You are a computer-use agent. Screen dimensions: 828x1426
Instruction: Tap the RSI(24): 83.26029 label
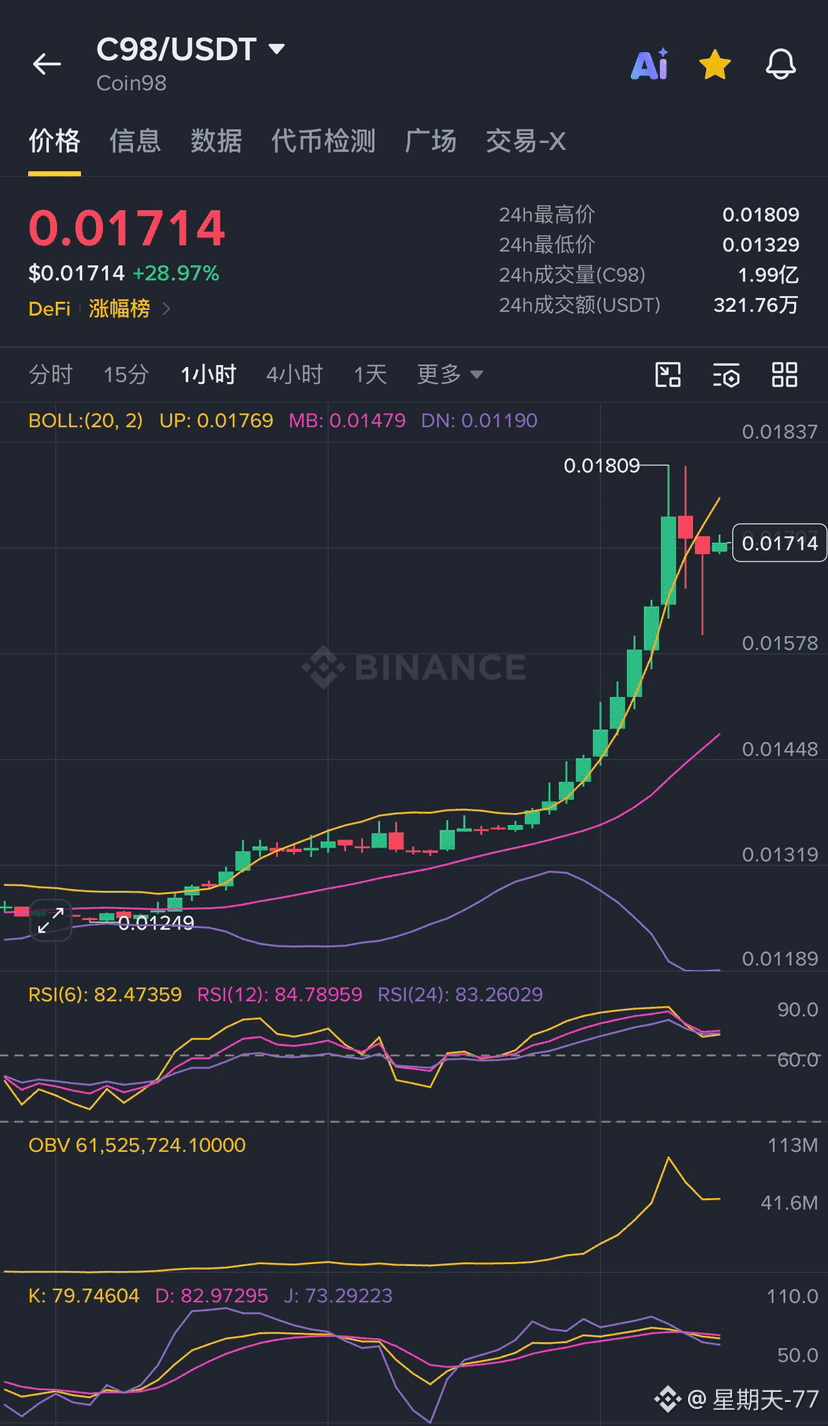pos(461,995)
